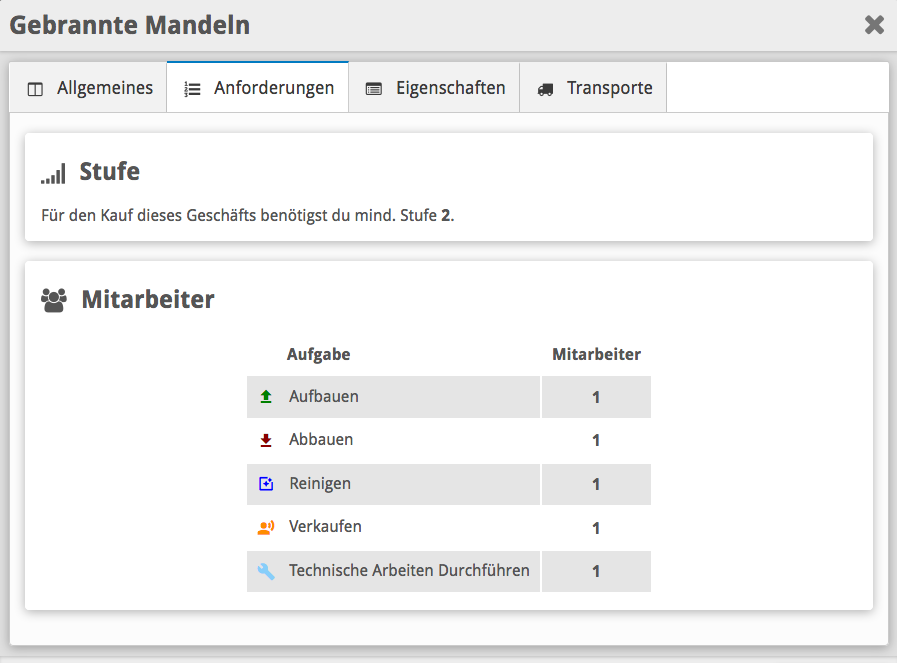This screenshot has width=897, height=663.
Task: Close the Gebrannte Mandeln dialog
Action: click(x=874, y=25)
